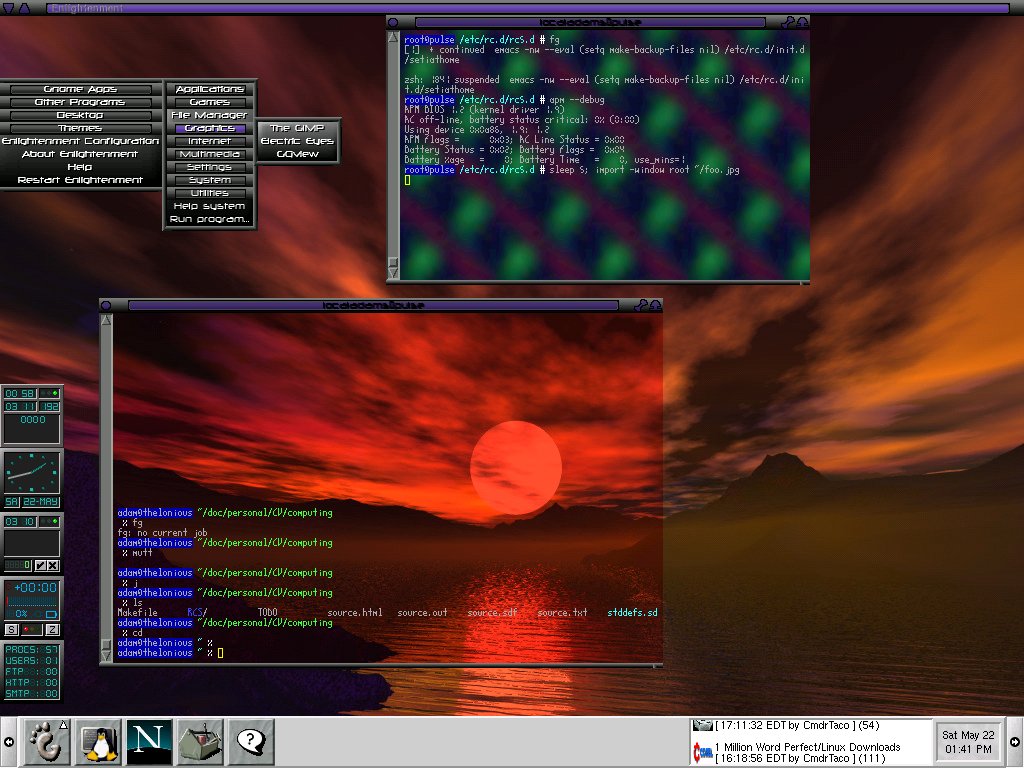Expand the Gnome Apps submenu

tap(80, 89)
